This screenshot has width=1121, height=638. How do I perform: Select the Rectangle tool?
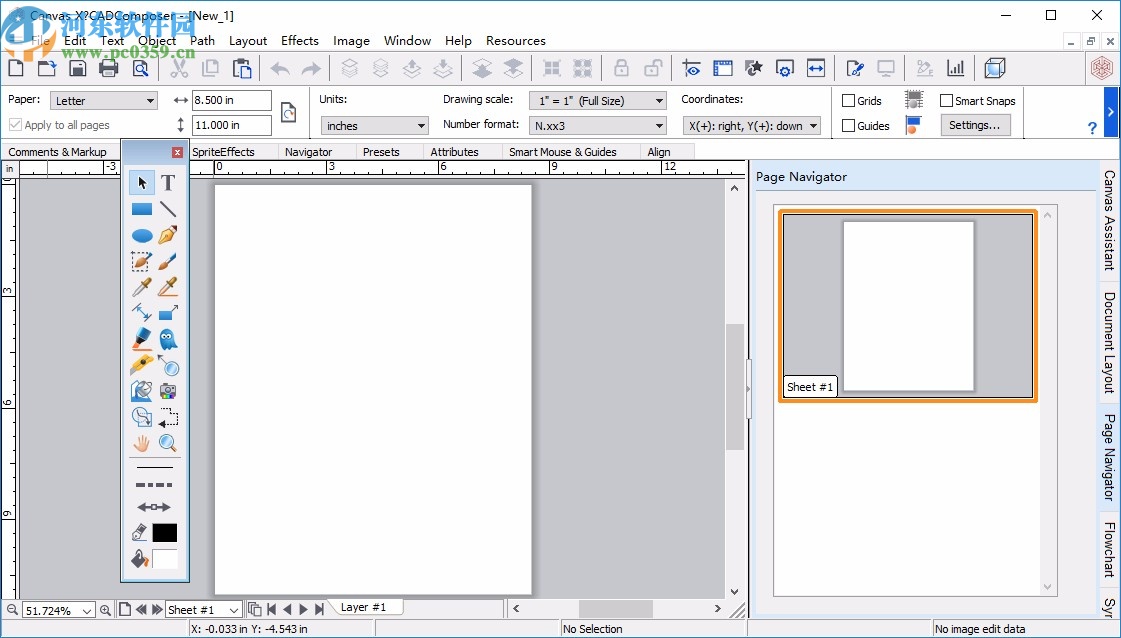(x=141, y=209)
